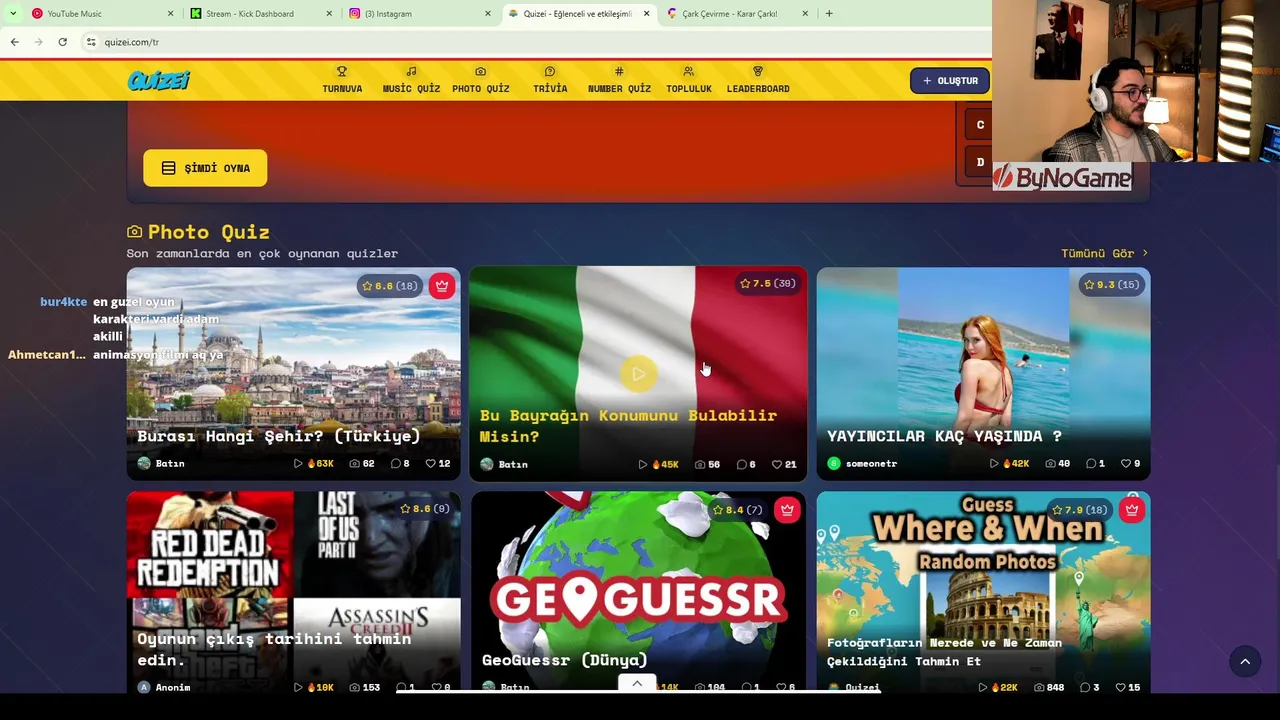Click the scroll-to-top arrow button

(x=1245, y=662)
